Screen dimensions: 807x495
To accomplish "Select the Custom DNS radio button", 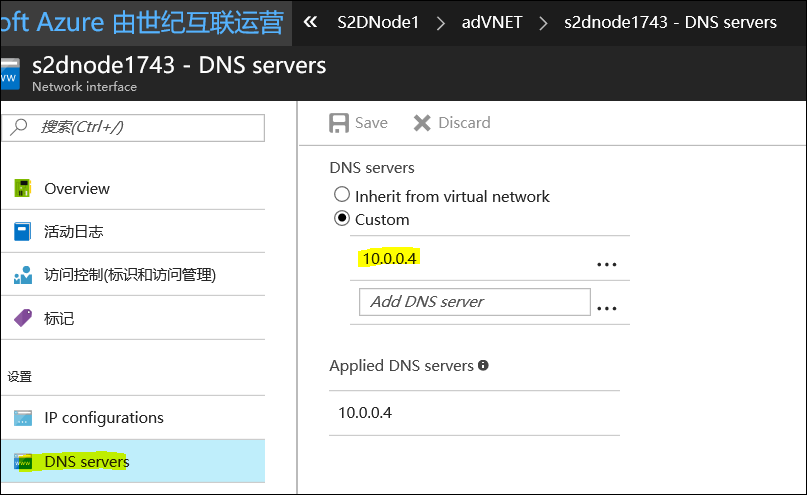I will click(x=342, y=219).
